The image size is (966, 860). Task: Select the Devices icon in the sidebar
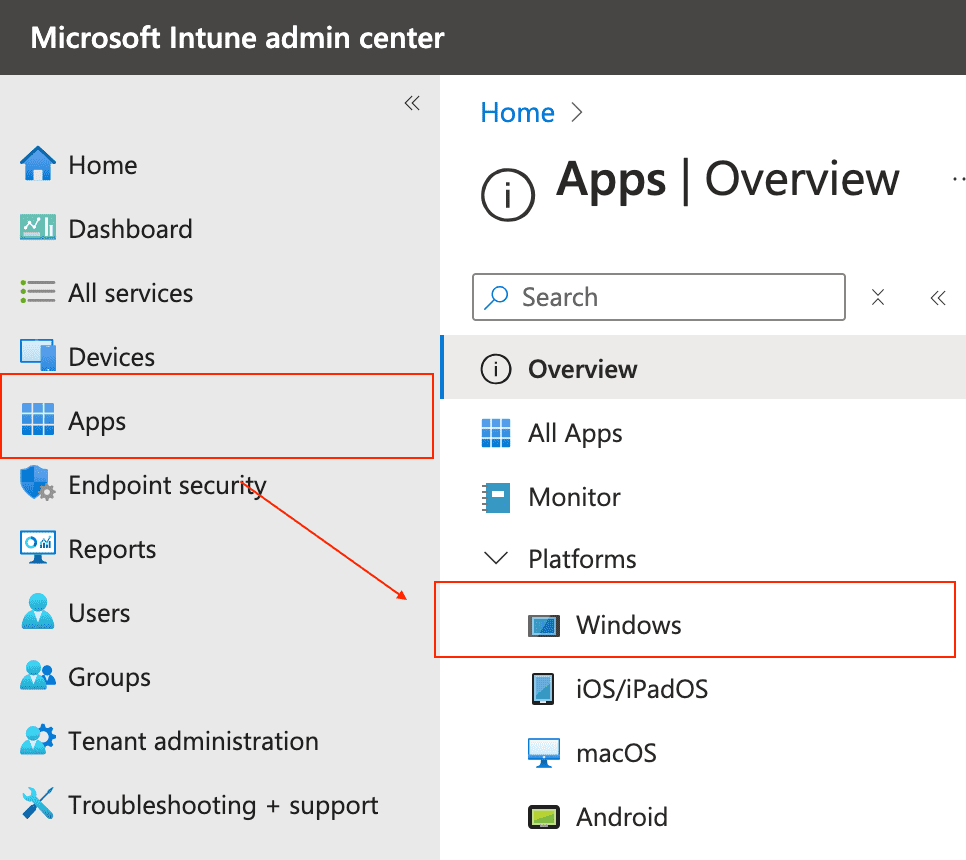click(x=36, y=356)
